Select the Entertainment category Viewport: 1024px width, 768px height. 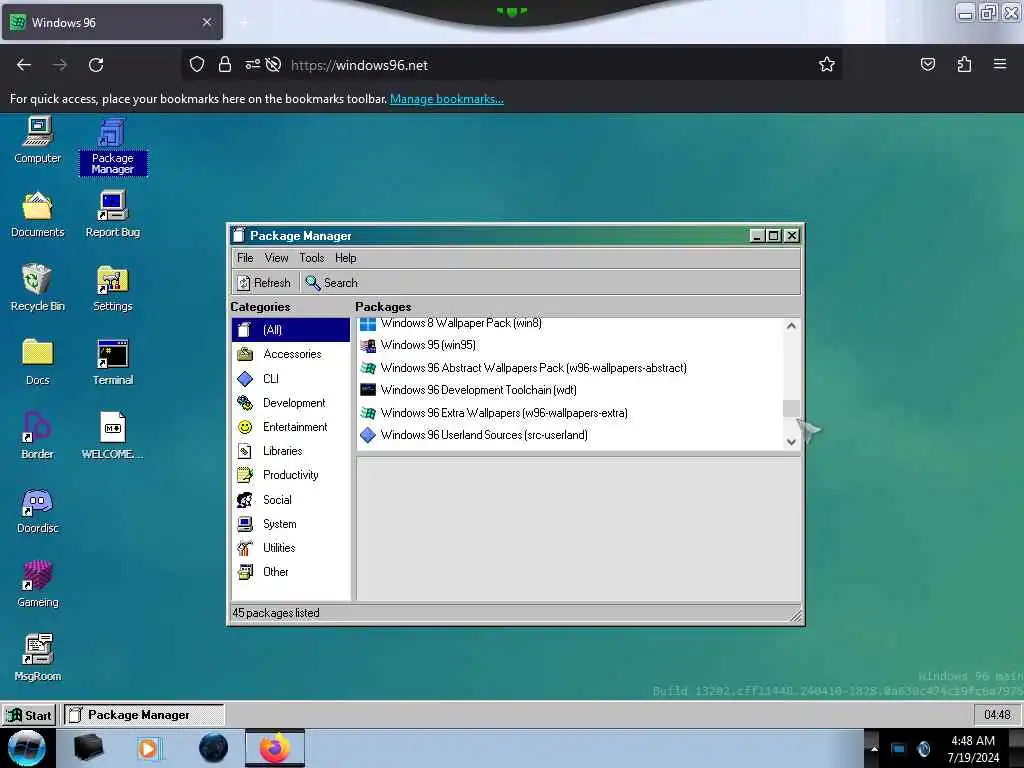291,427
